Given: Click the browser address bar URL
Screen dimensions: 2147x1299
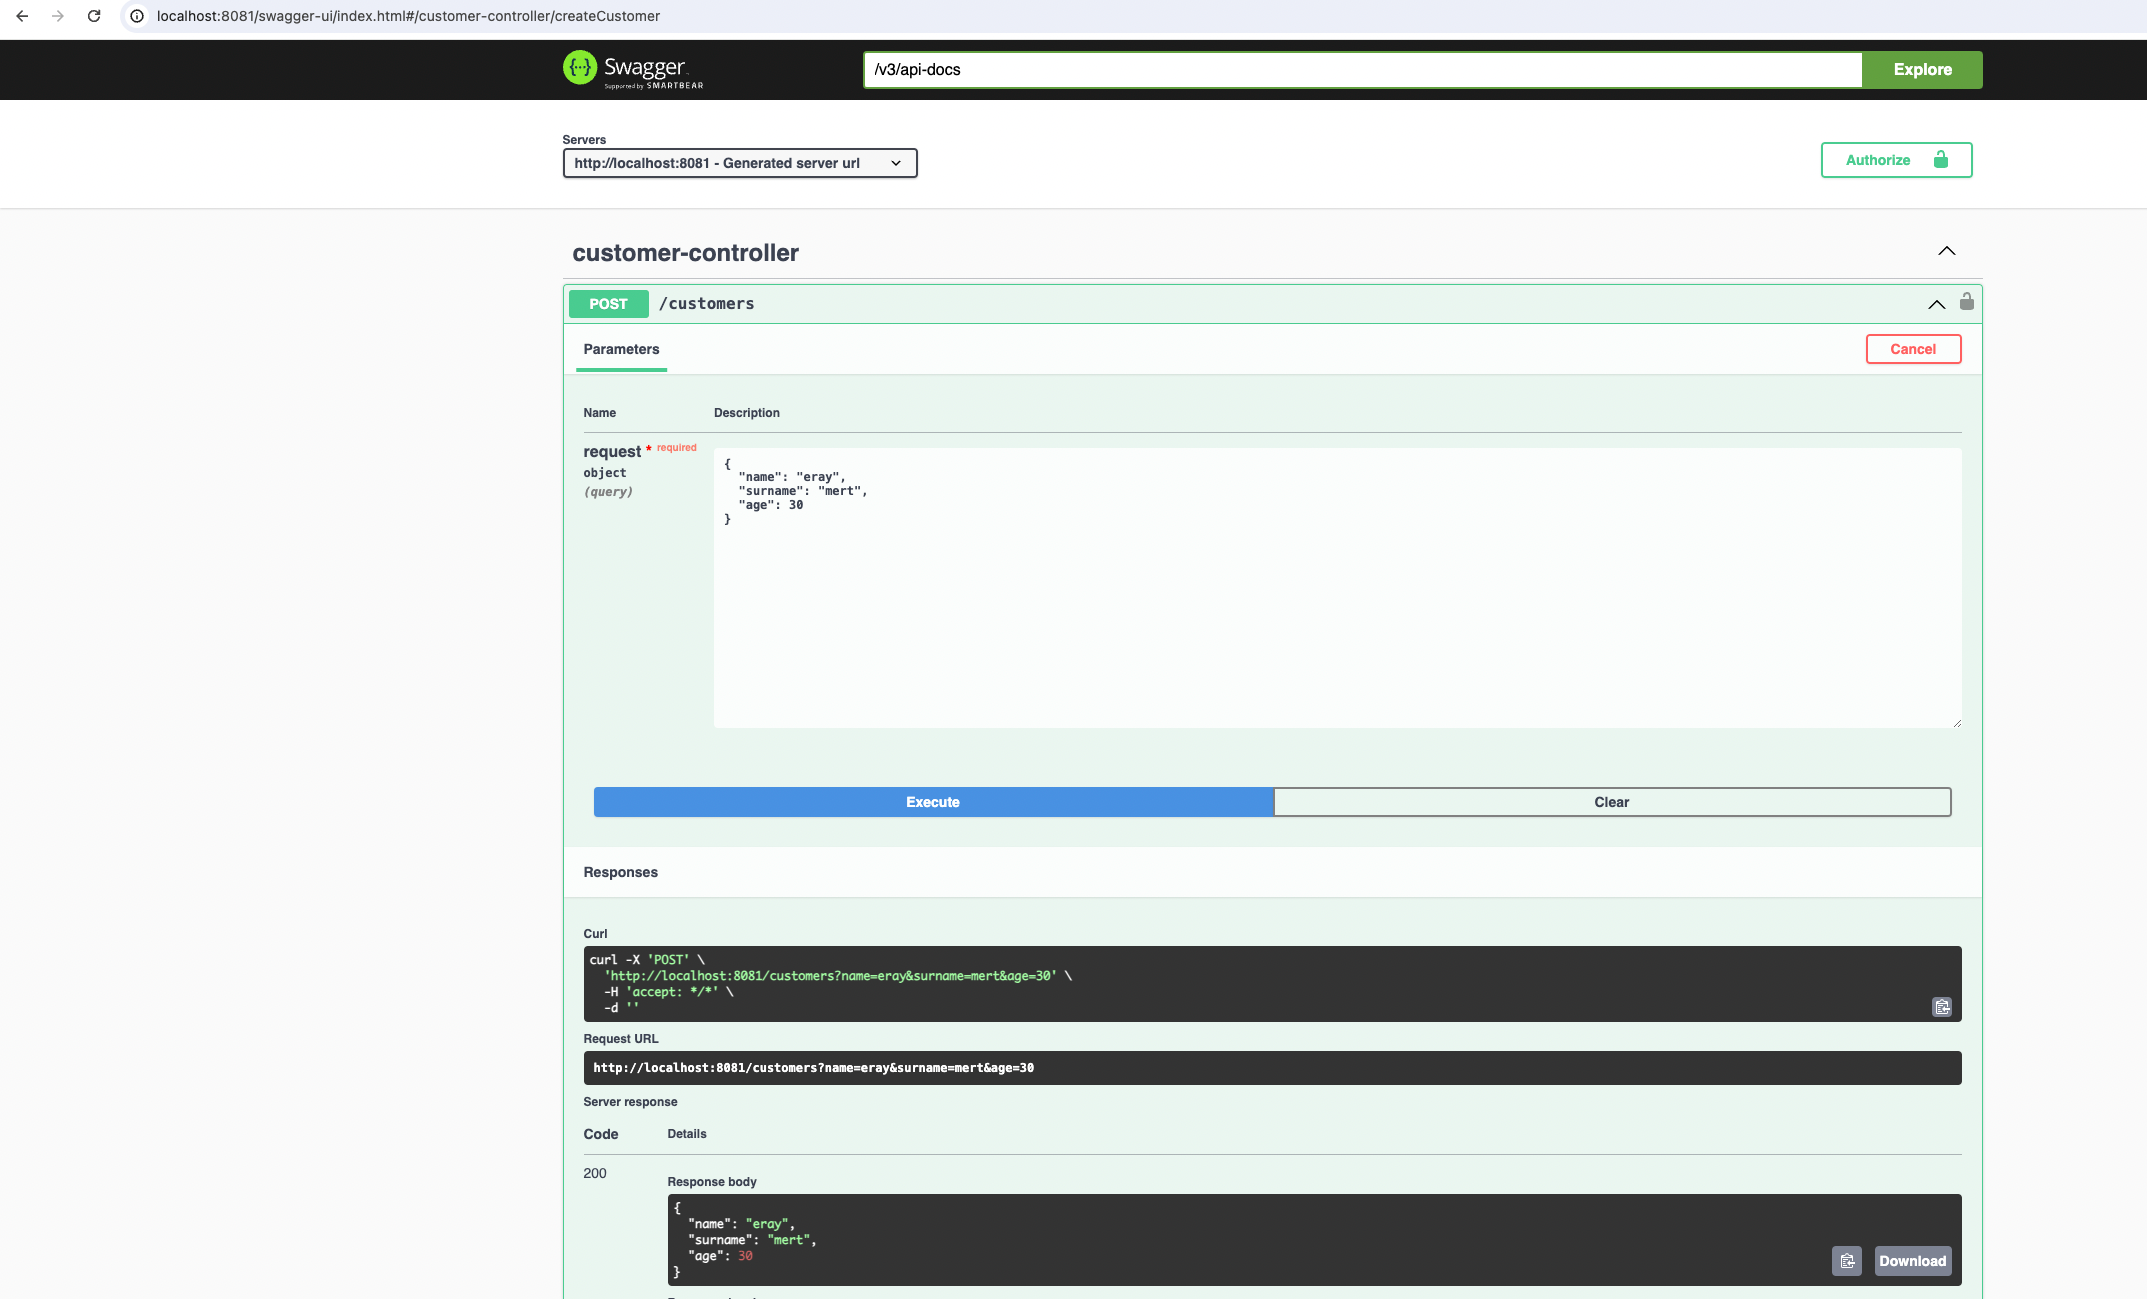Looking at the screenshot, I should [408, 16].
